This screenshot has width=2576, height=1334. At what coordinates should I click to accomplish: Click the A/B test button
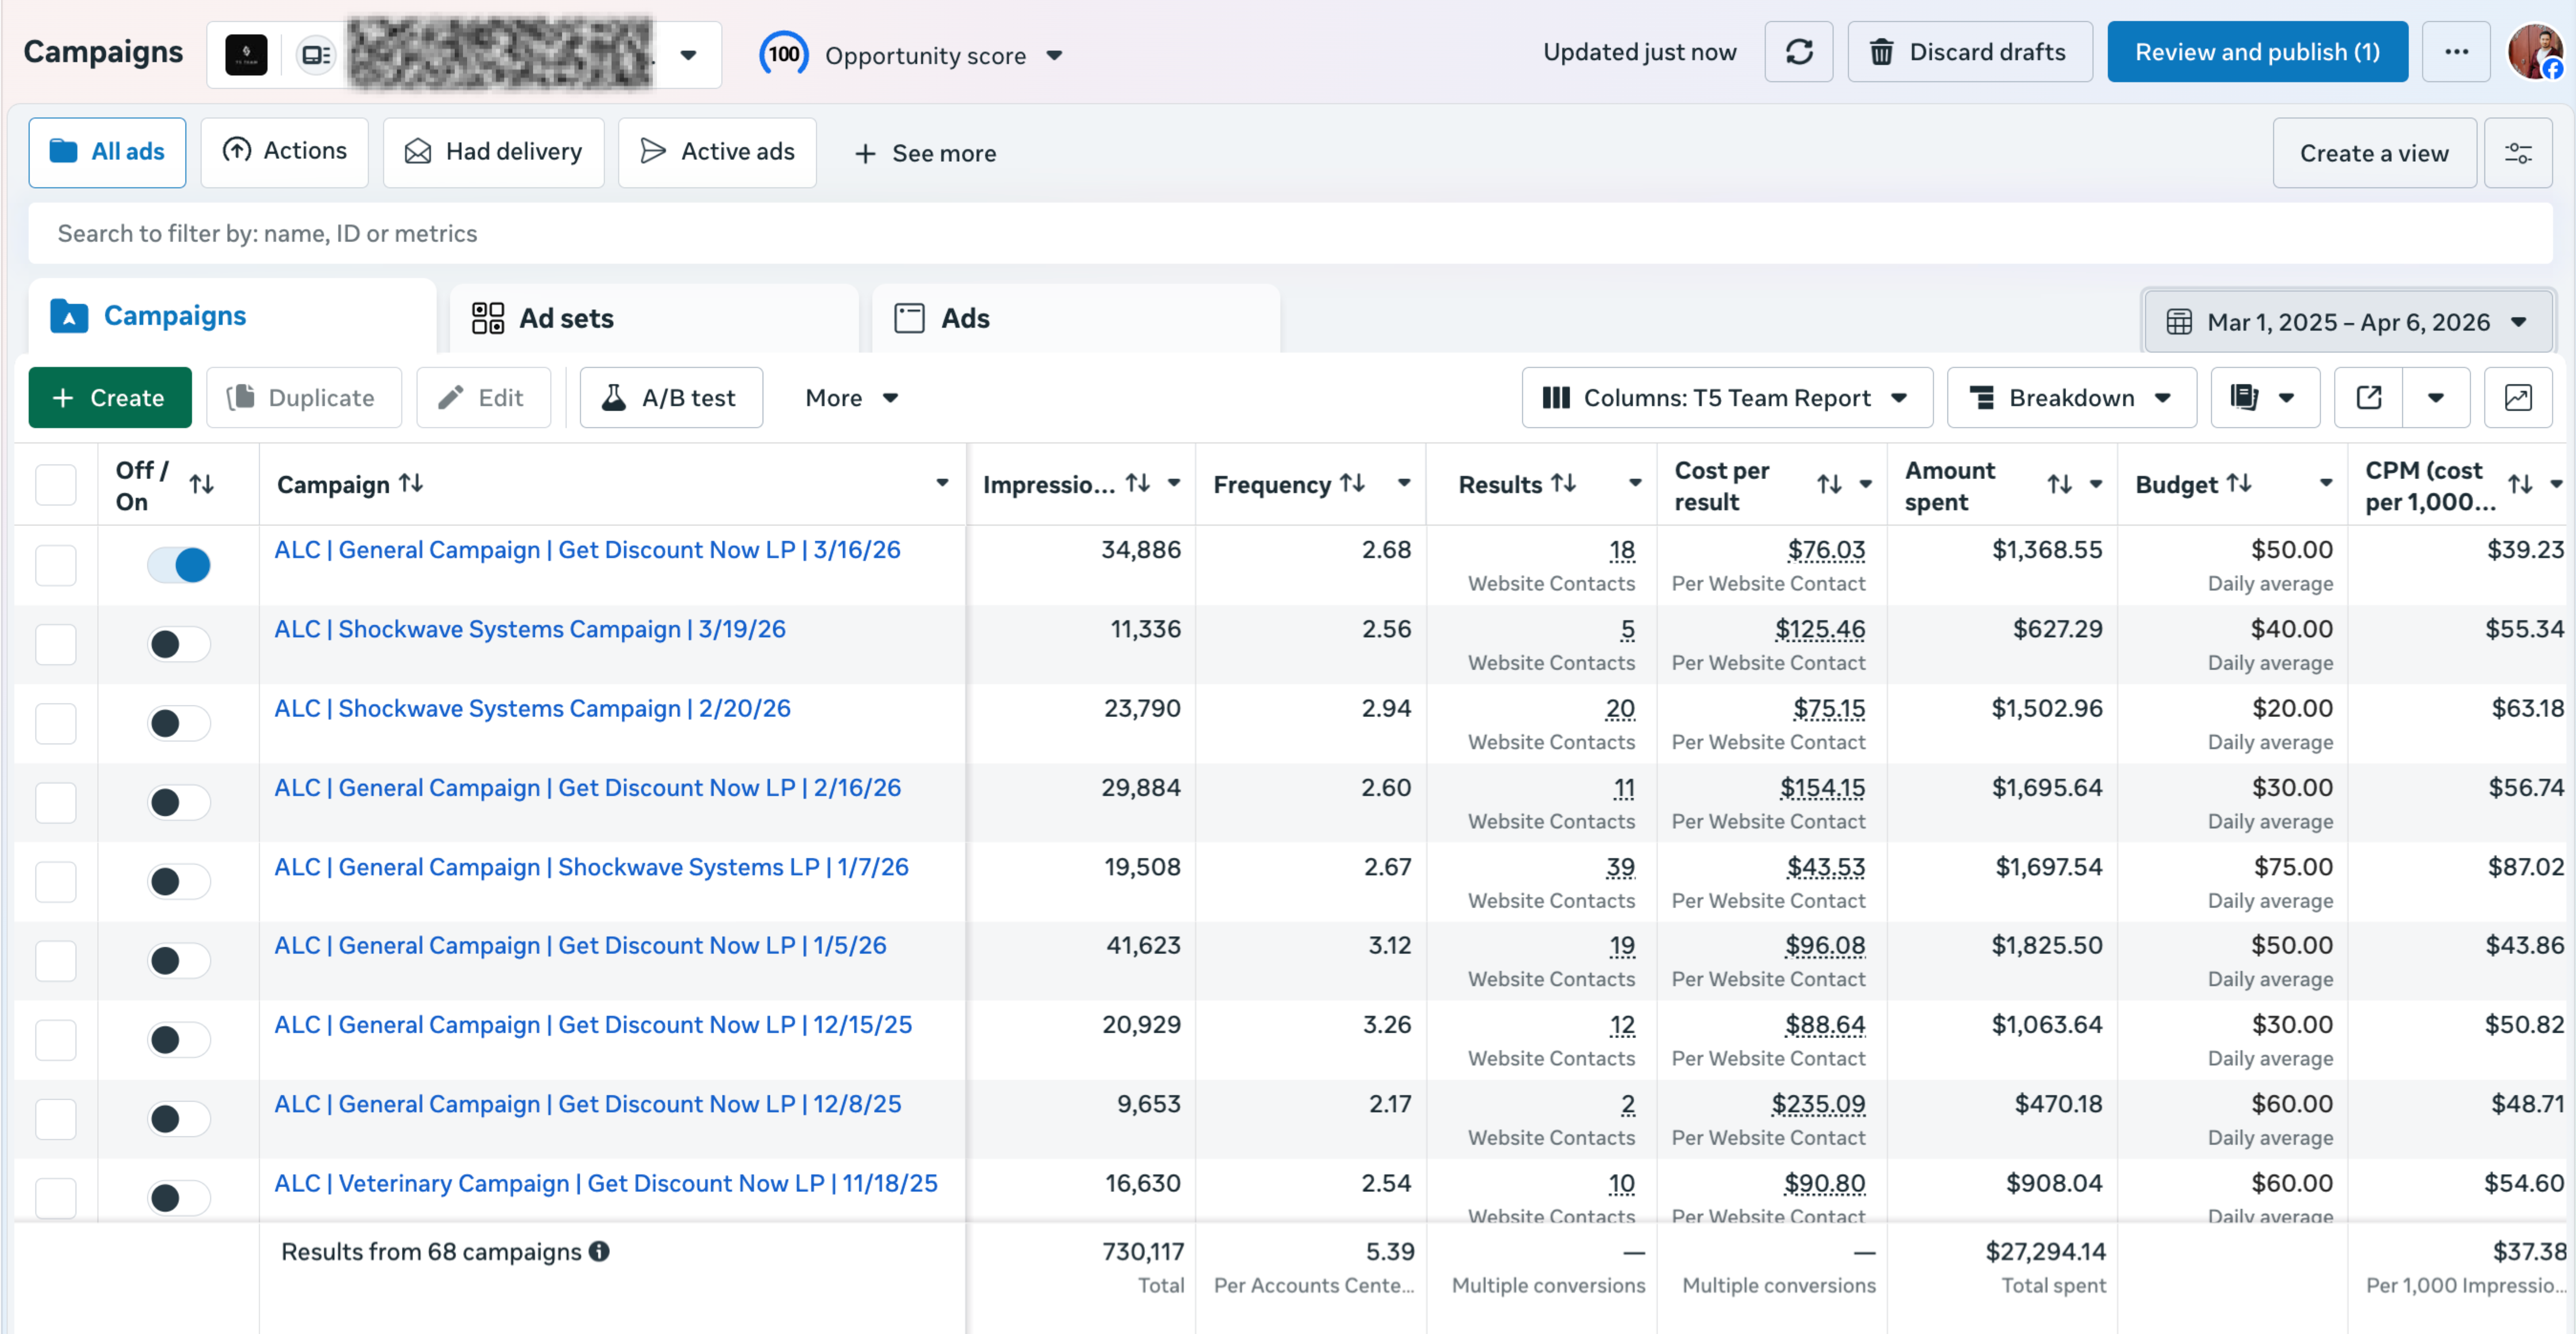click(671, 398)
